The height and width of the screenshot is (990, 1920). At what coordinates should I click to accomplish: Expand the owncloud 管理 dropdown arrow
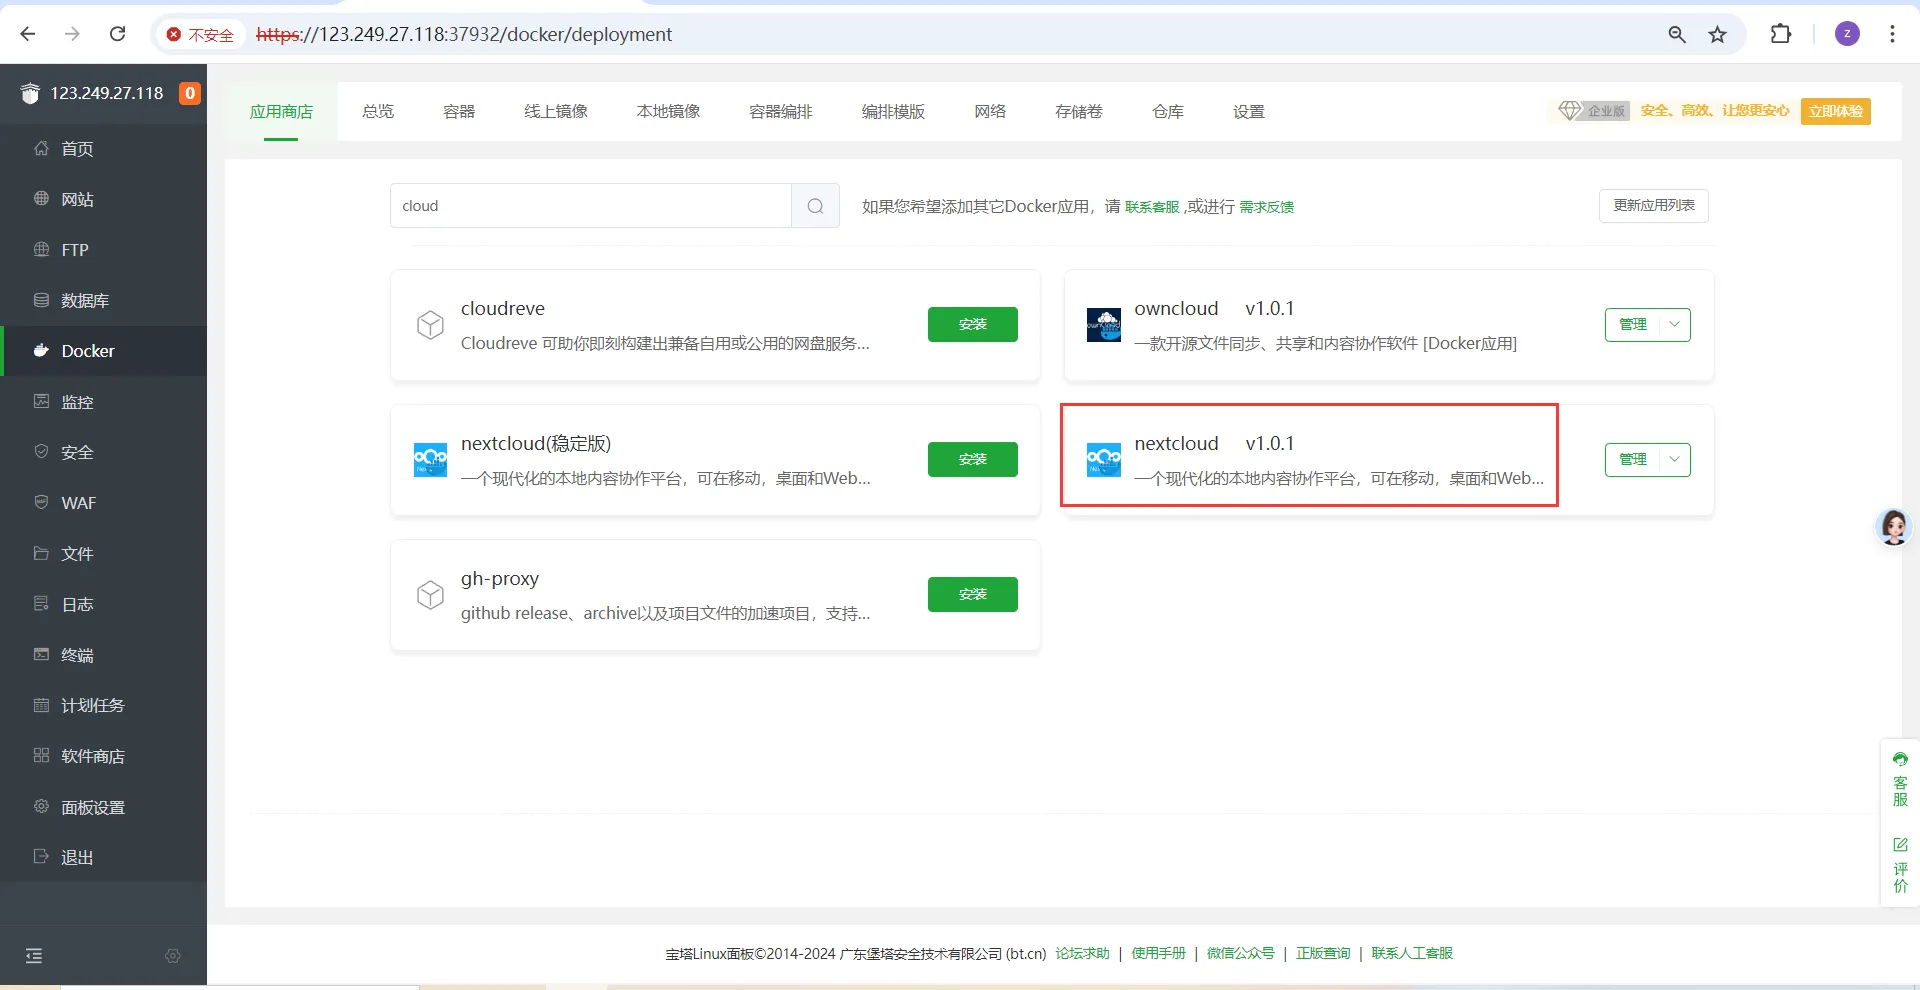(1674, 325)
